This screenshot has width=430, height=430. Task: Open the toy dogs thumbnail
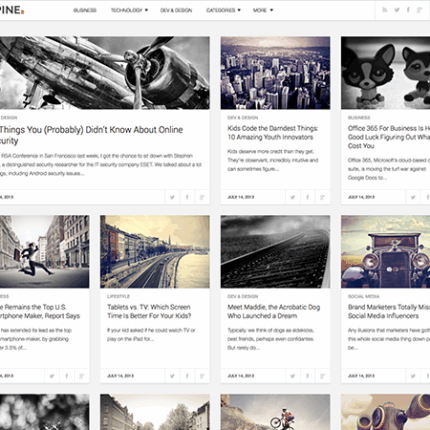385,73
